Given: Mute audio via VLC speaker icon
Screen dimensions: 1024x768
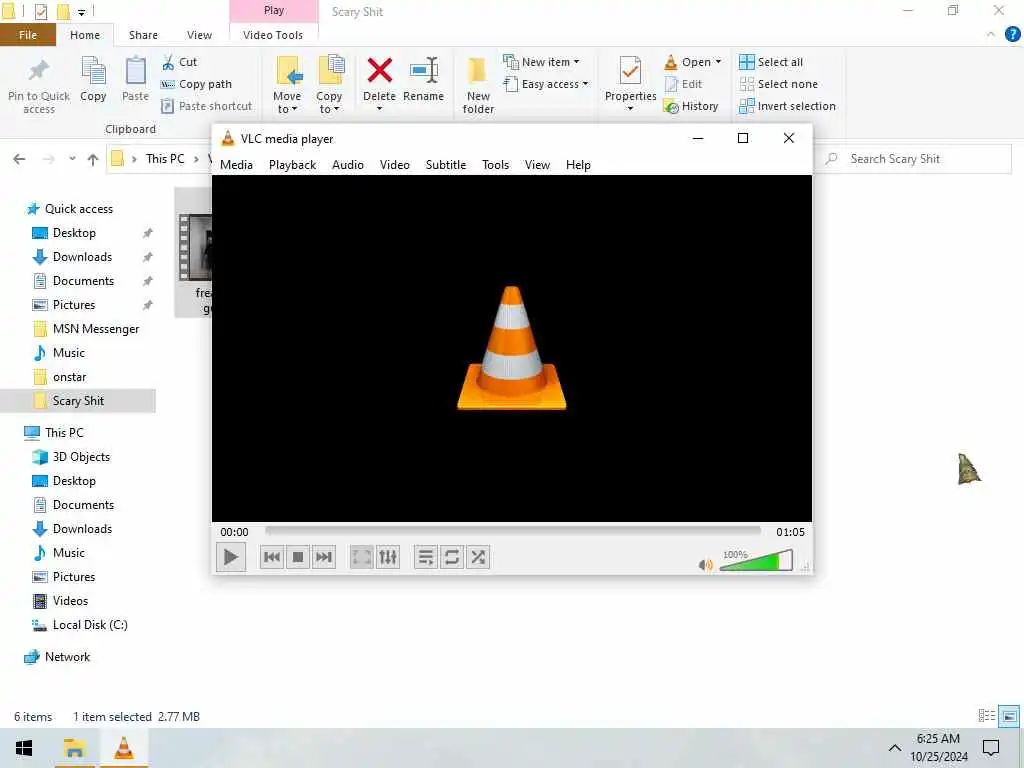Looking at the screenshot, I should 706,565.
